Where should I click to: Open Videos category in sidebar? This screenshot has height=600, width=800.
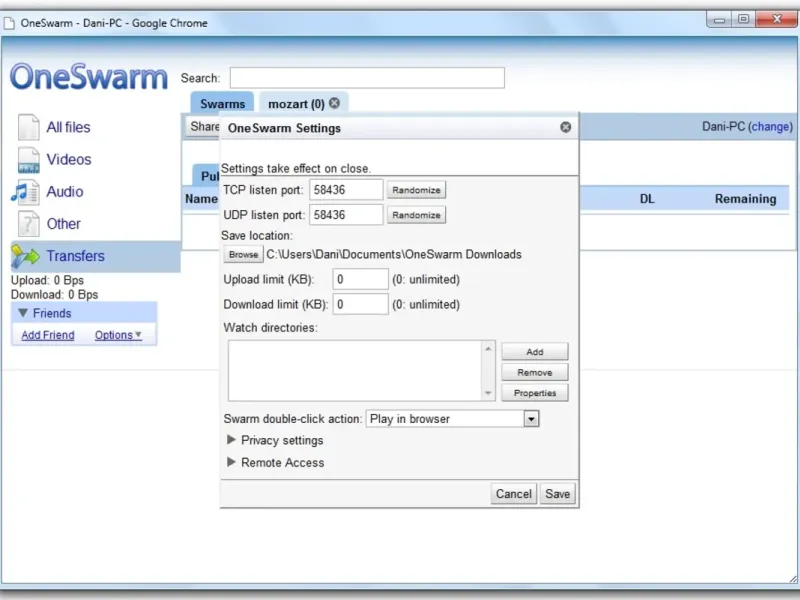pyautogui.click(x=69, y=159)
